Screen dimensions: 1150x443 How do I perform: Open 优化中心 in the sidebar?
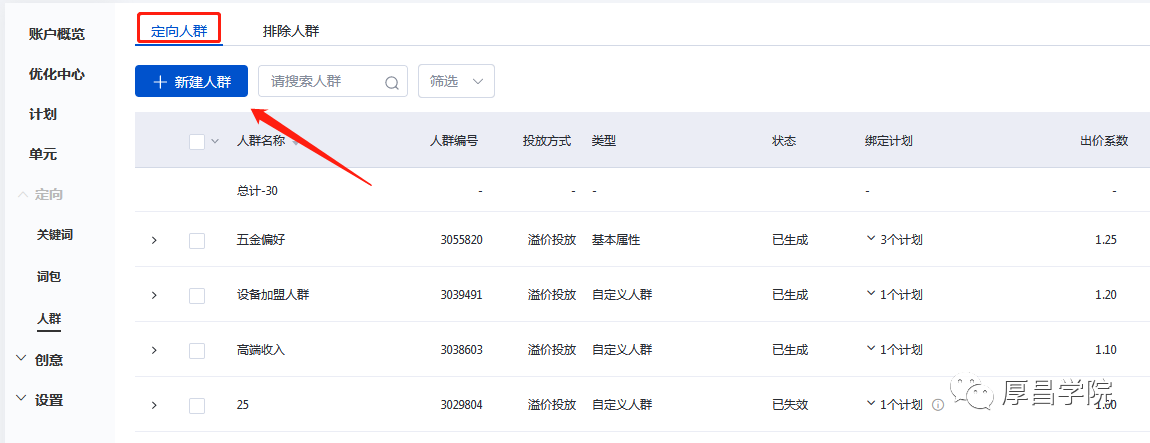tap(56, 75)
